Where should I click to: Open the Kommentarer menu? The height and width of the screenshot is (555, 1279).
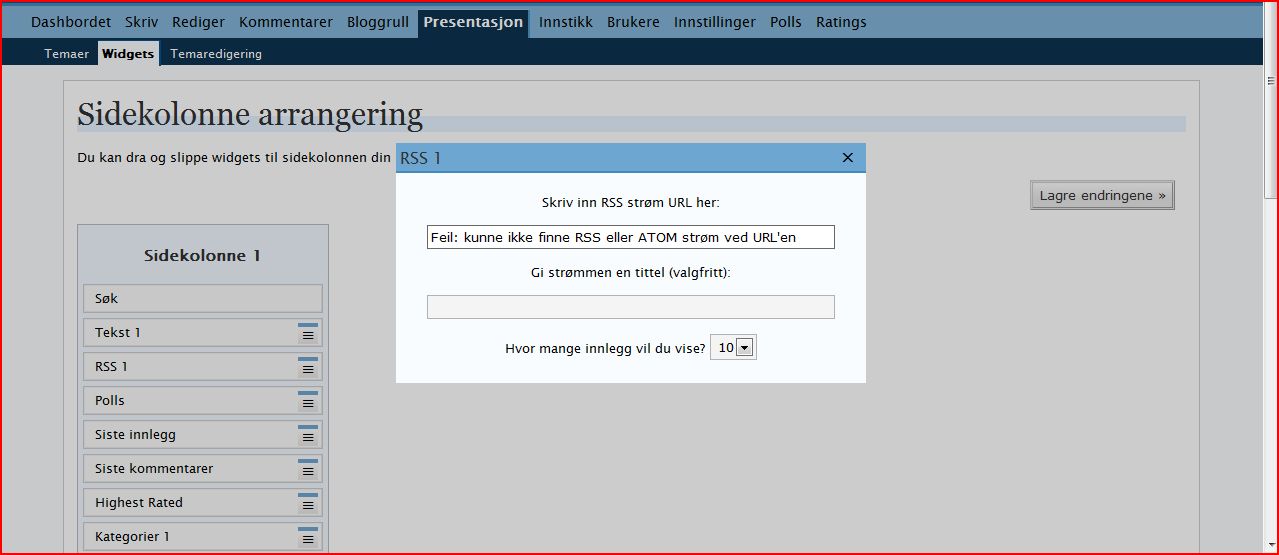click(x=286, y=22)
